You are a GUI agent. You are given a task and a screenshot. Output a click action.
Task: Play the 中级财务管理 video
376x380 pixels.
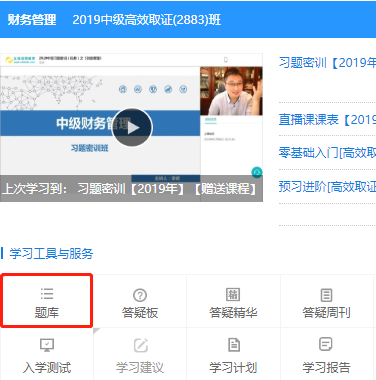click(132, 127)
